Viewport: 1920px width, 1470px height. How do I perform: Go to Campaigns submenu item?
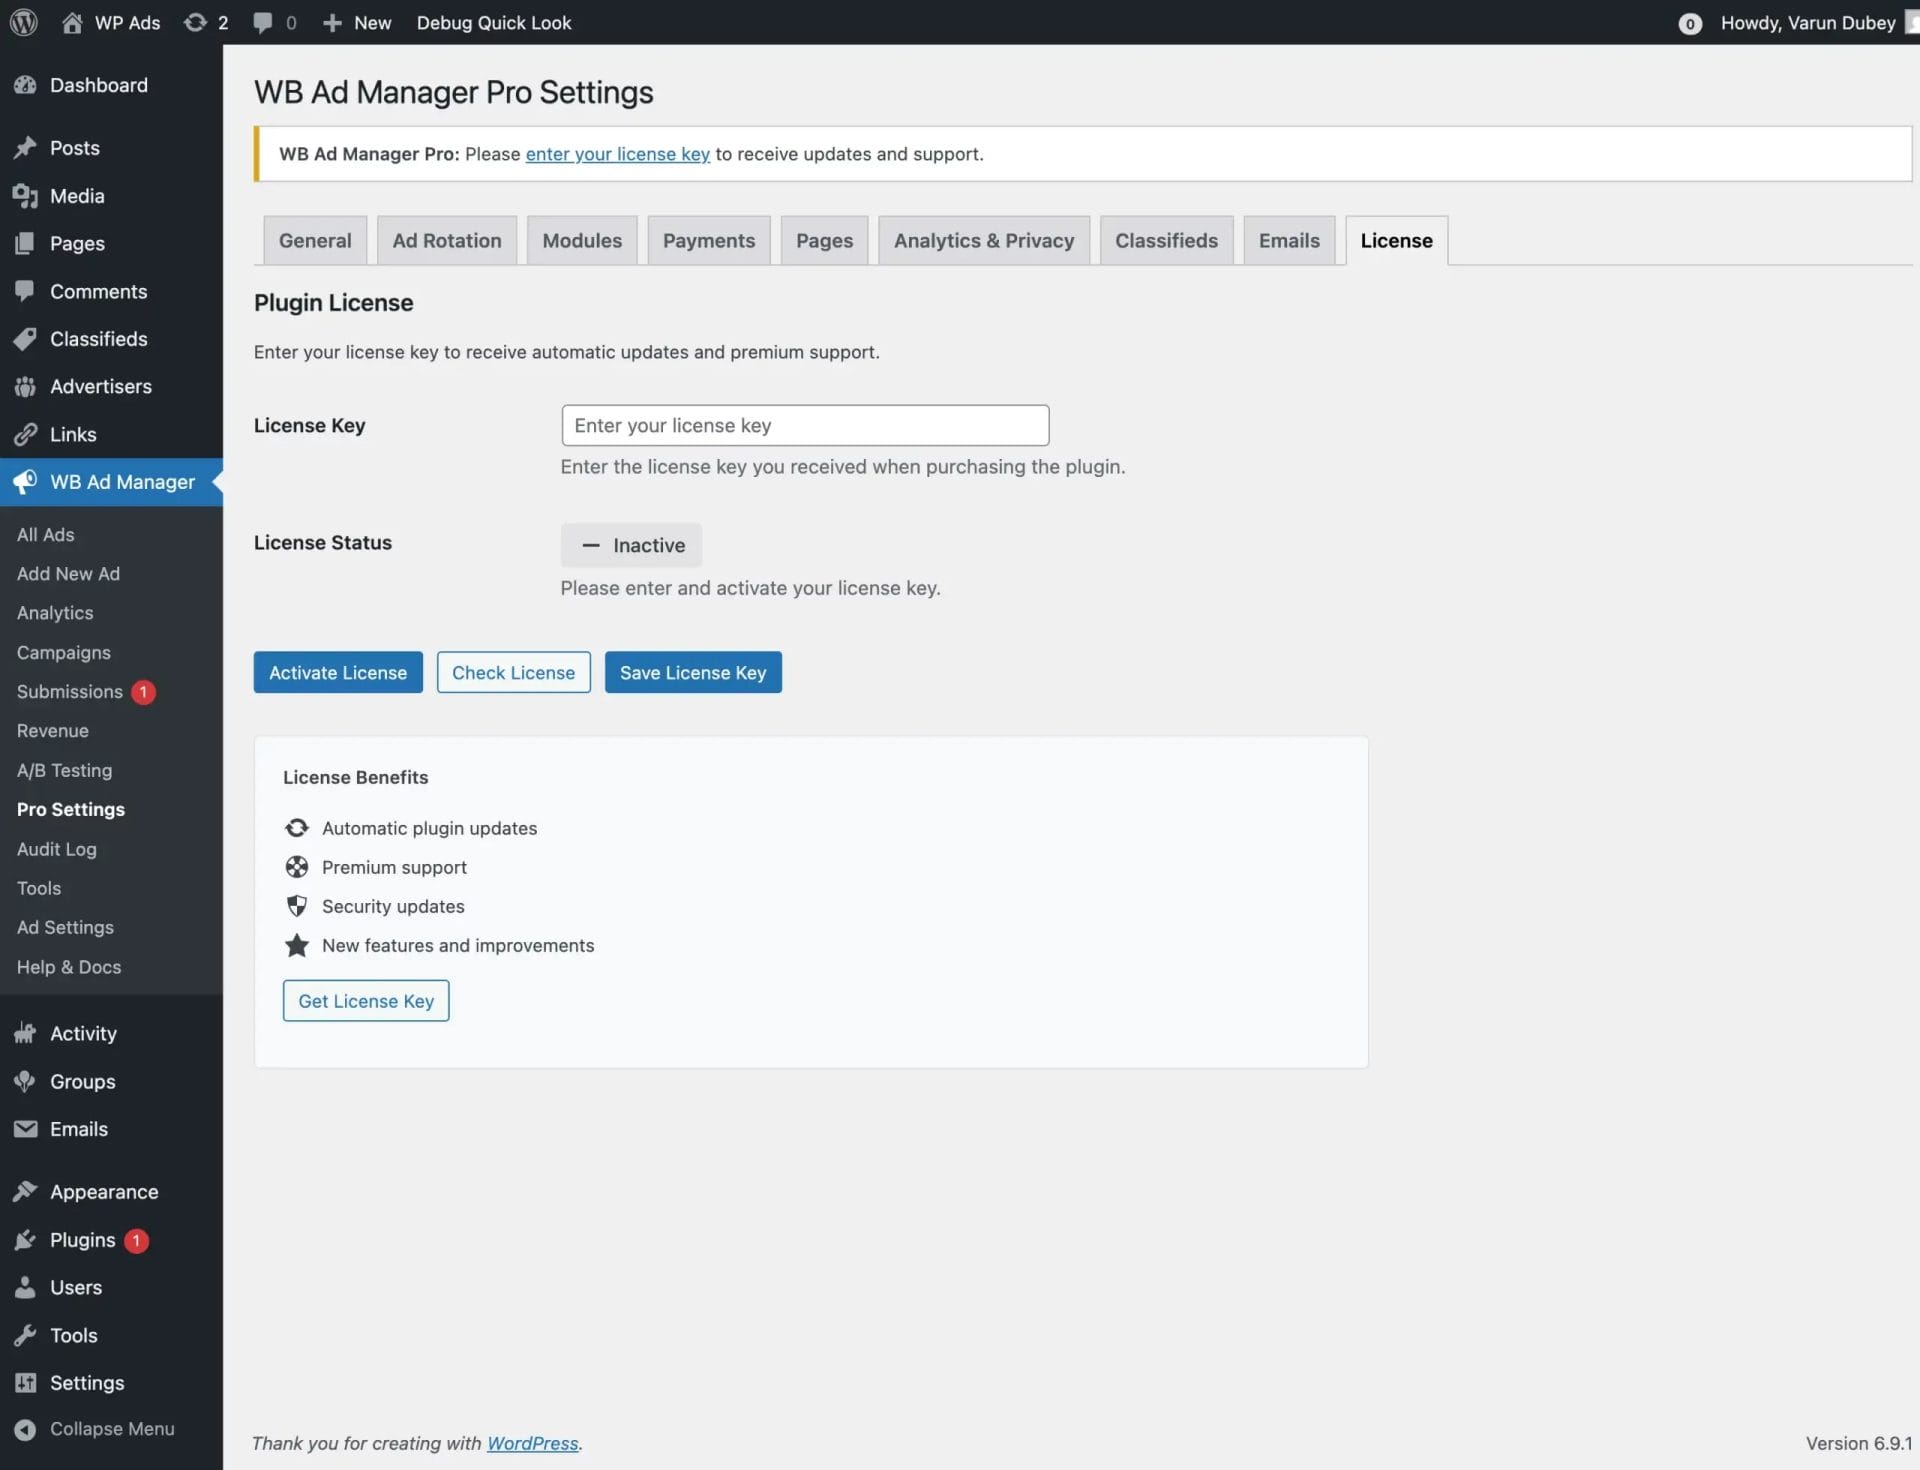pyautogui.click(x=64, y=652)
